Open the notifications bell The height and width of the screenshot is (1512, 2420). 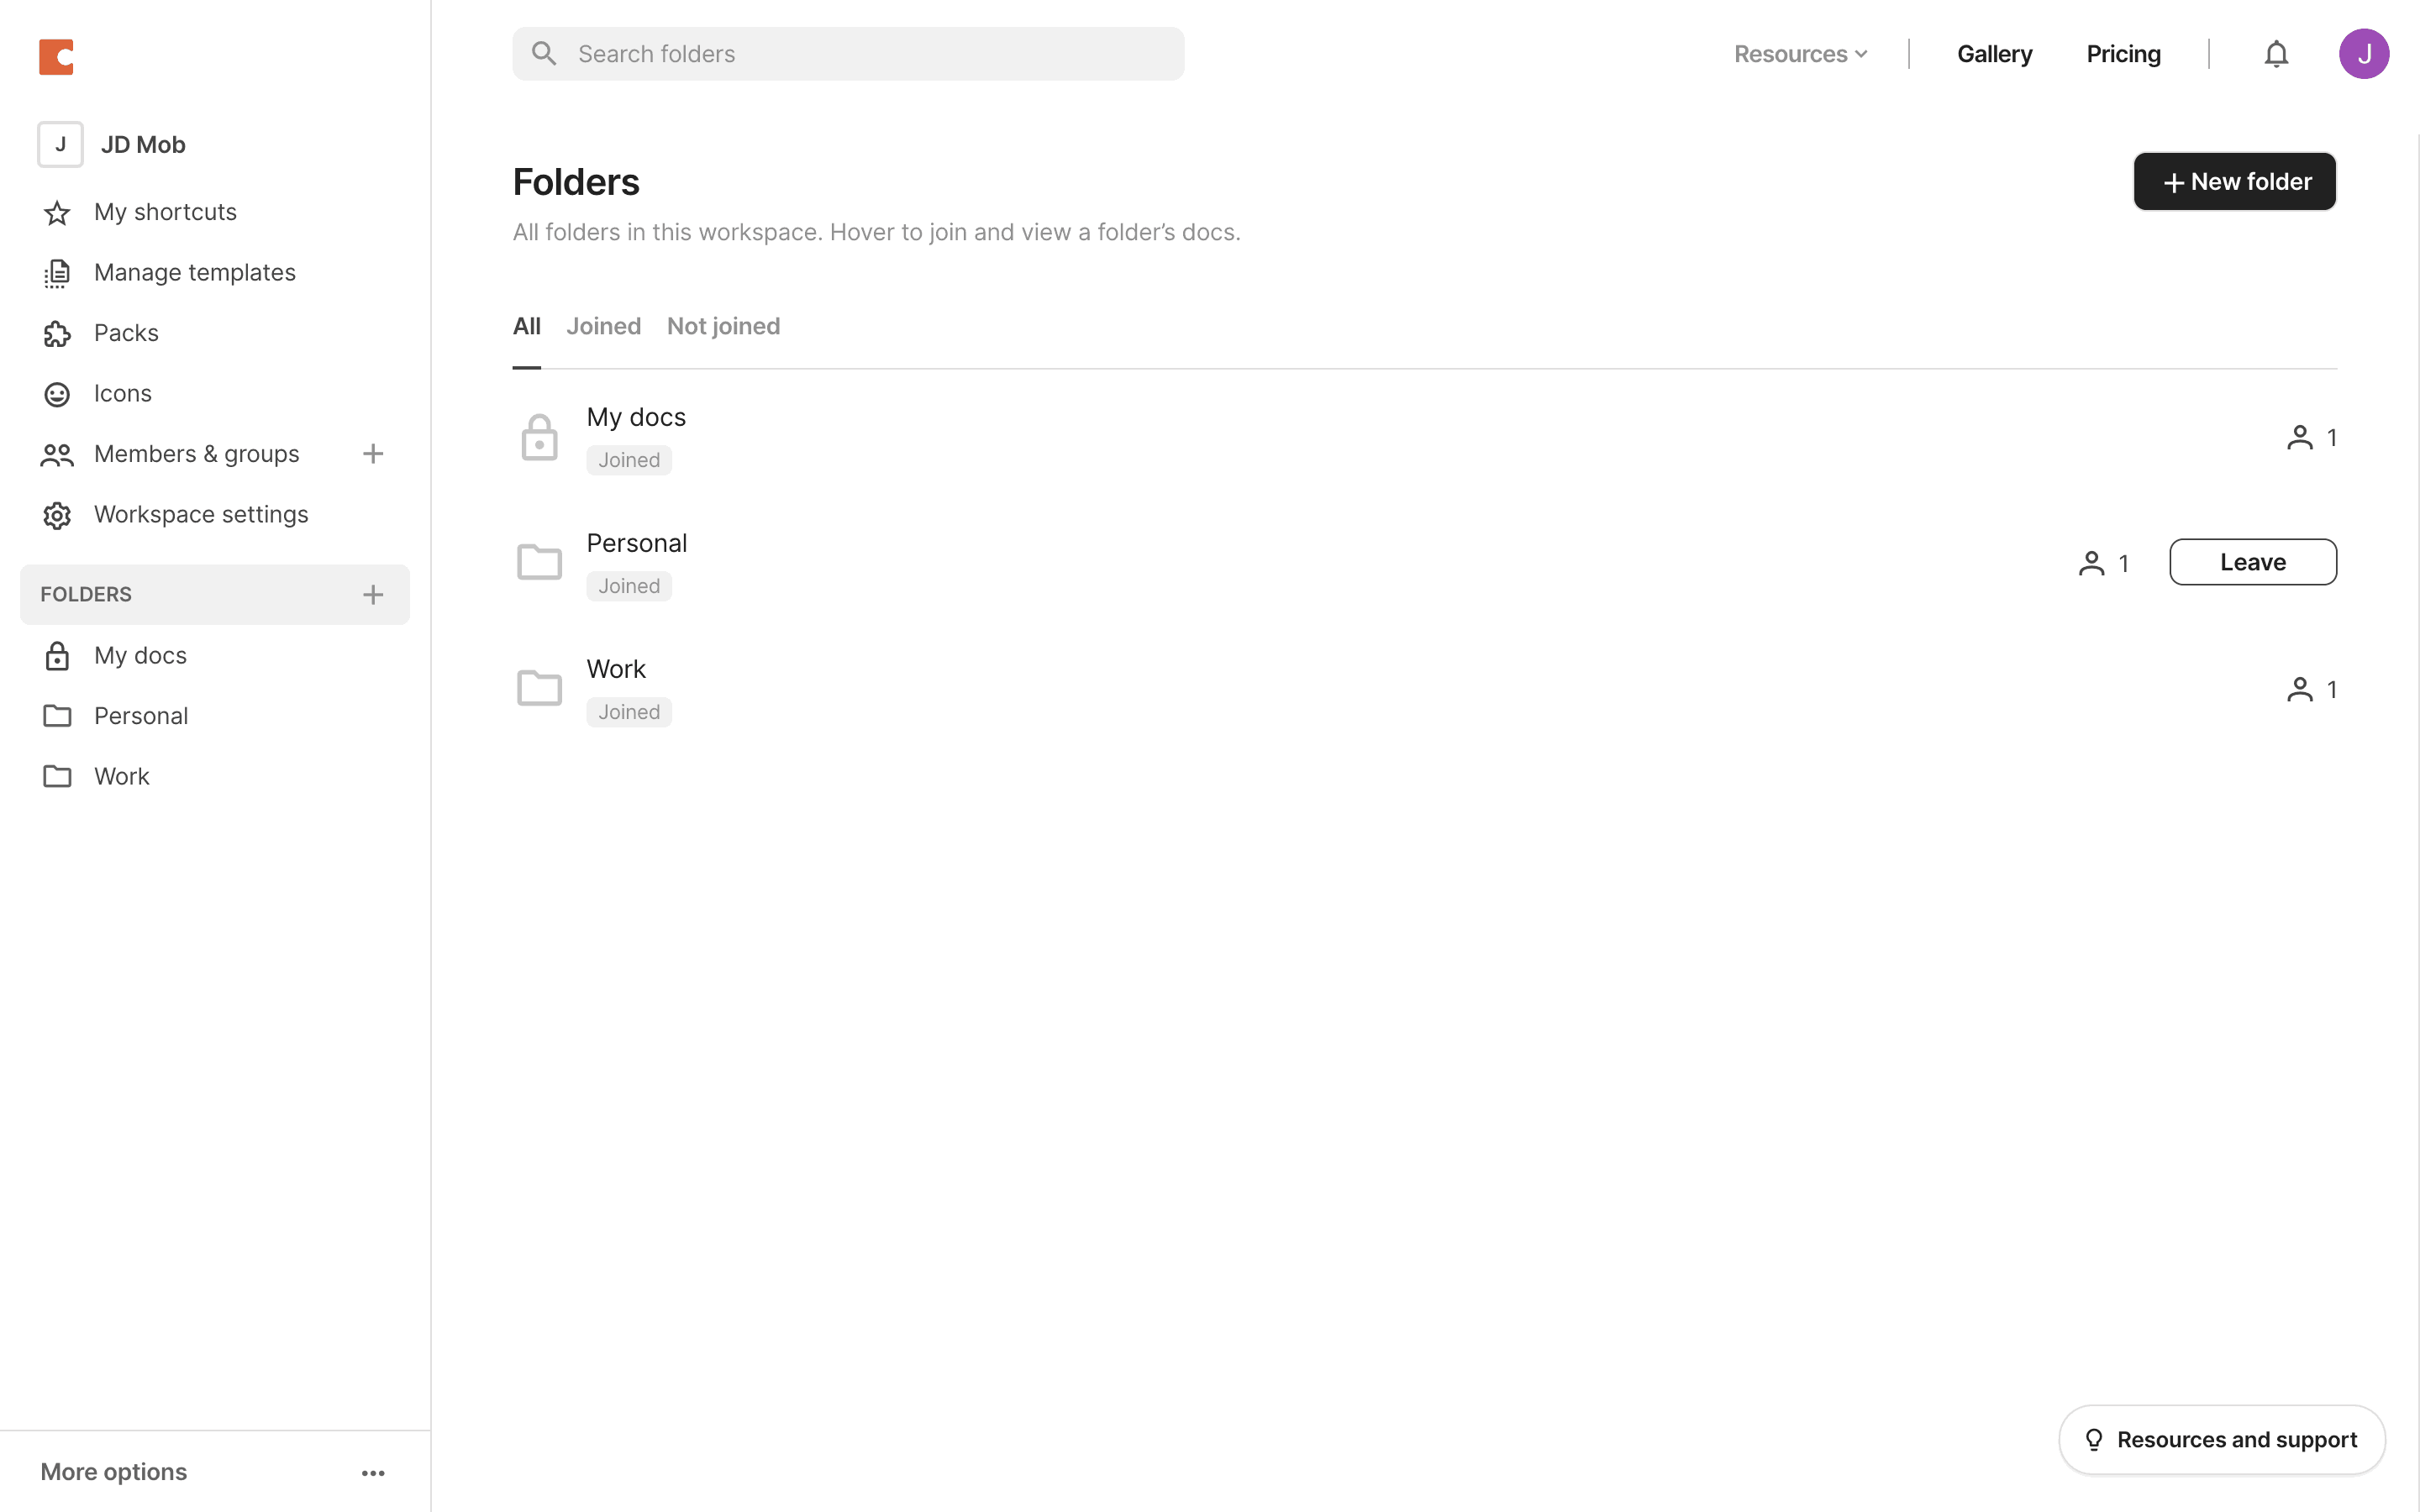[2276, 54]
